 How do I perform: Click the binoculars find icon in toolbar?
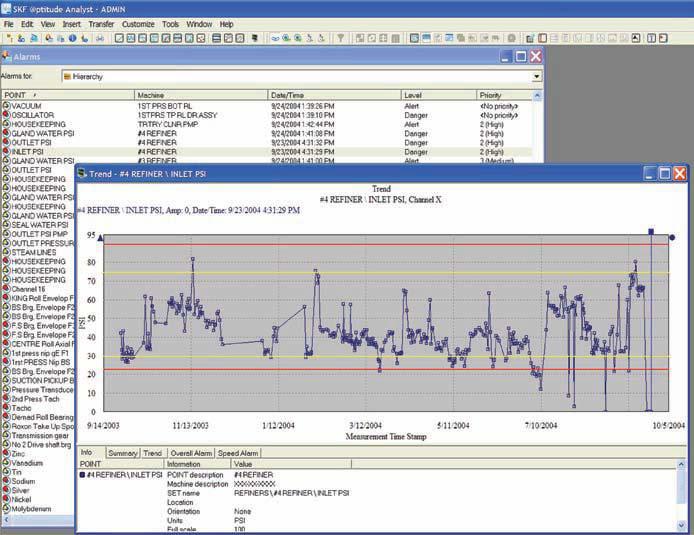(x=100, y=38)
